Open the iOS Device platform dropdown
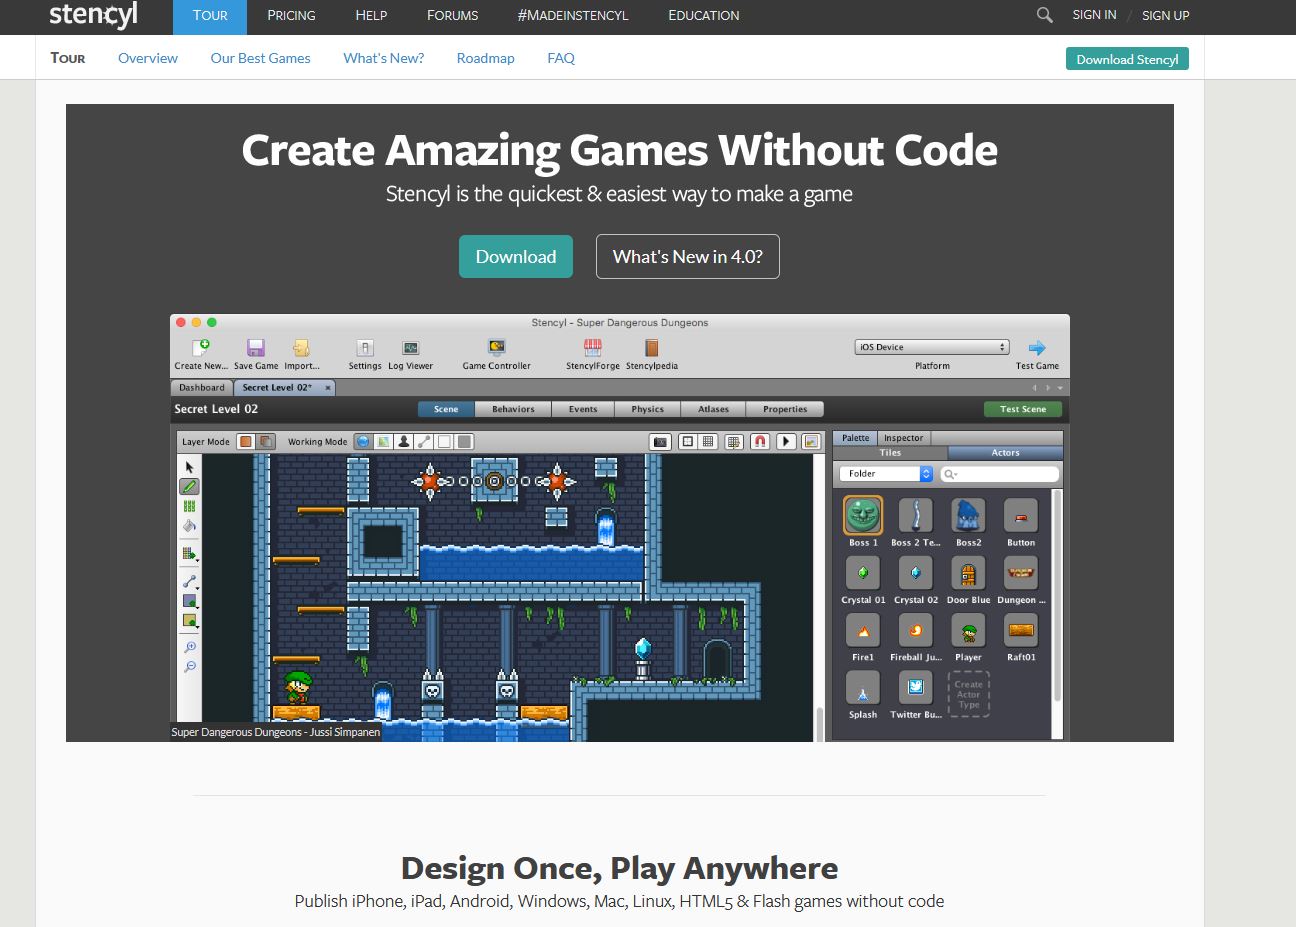This screenshot has width=1296, height=927. tap(931, 347)
